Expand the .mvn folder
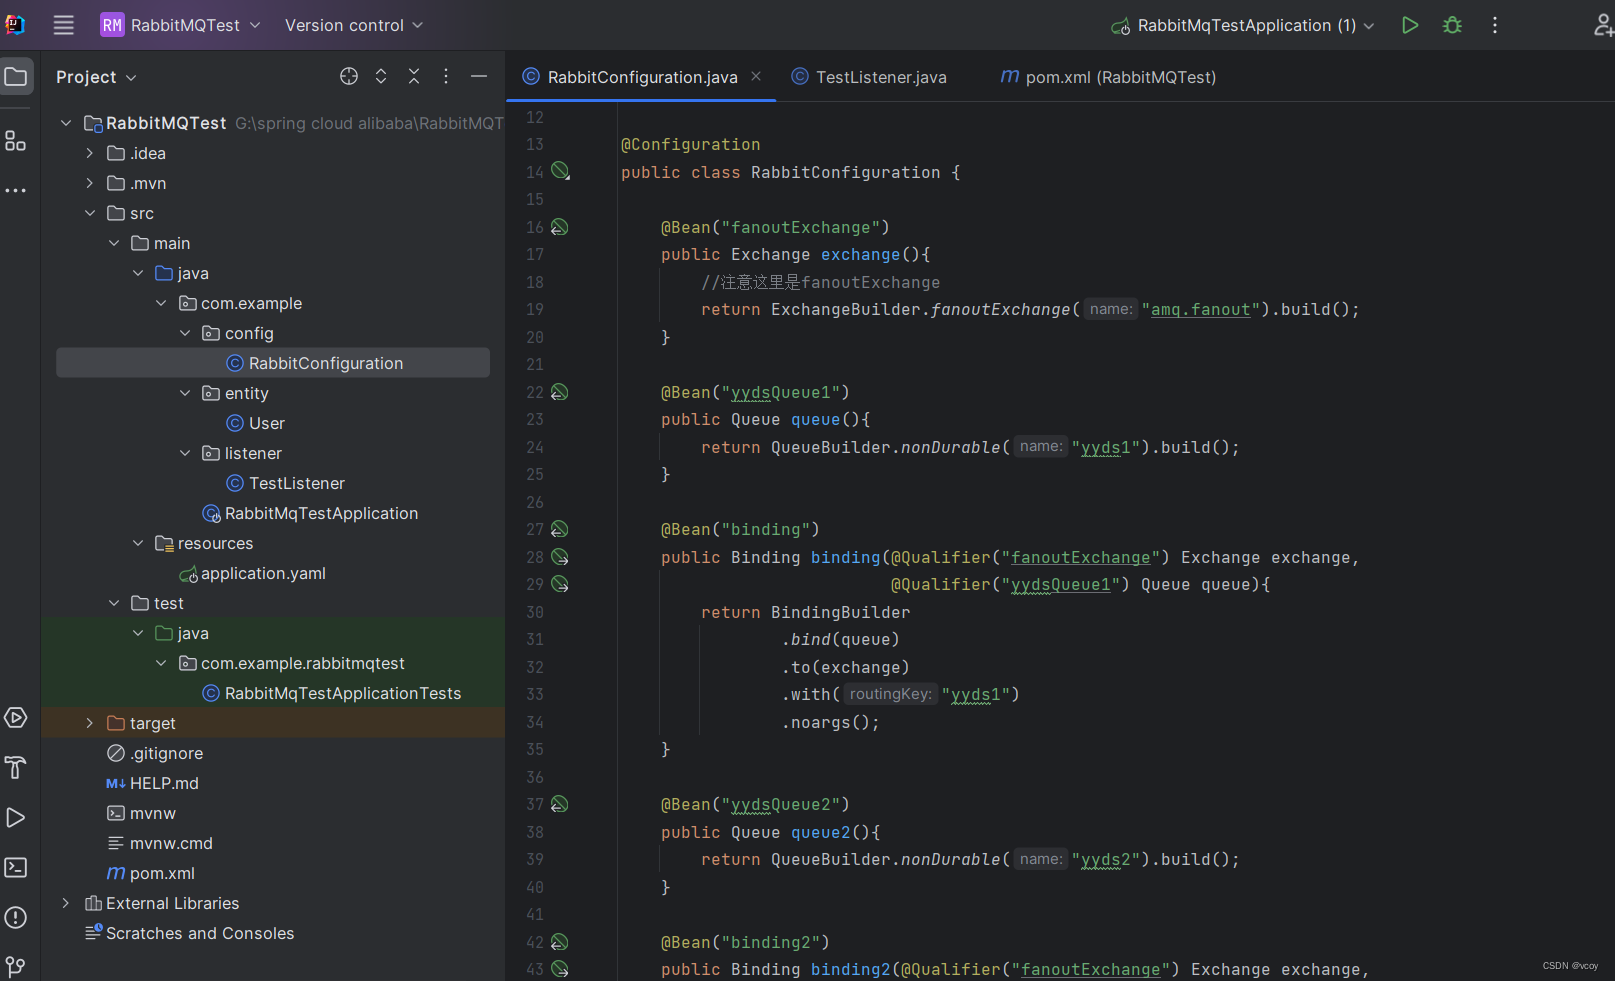This screenshot has height=981, width=1615. click(90, 183)
